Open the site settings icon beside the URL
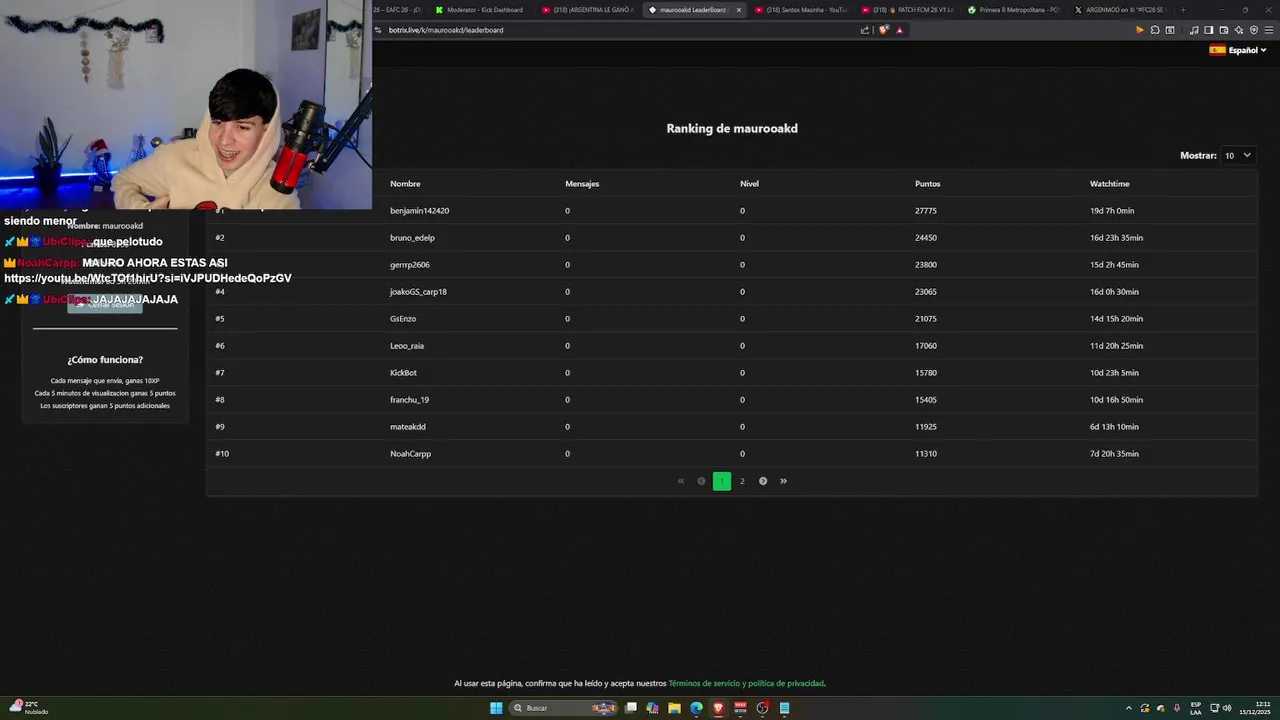The height and width of the screenshot is (720, 1280). coord(378,30)
